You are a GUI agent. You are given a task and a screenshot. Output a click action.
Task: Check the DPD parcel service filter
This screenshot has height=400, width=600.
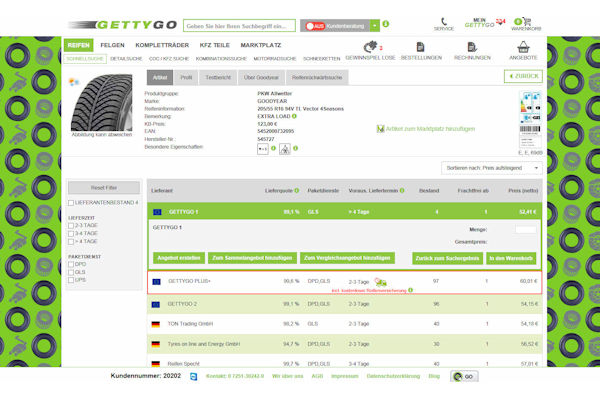click(x=71, y=264)
